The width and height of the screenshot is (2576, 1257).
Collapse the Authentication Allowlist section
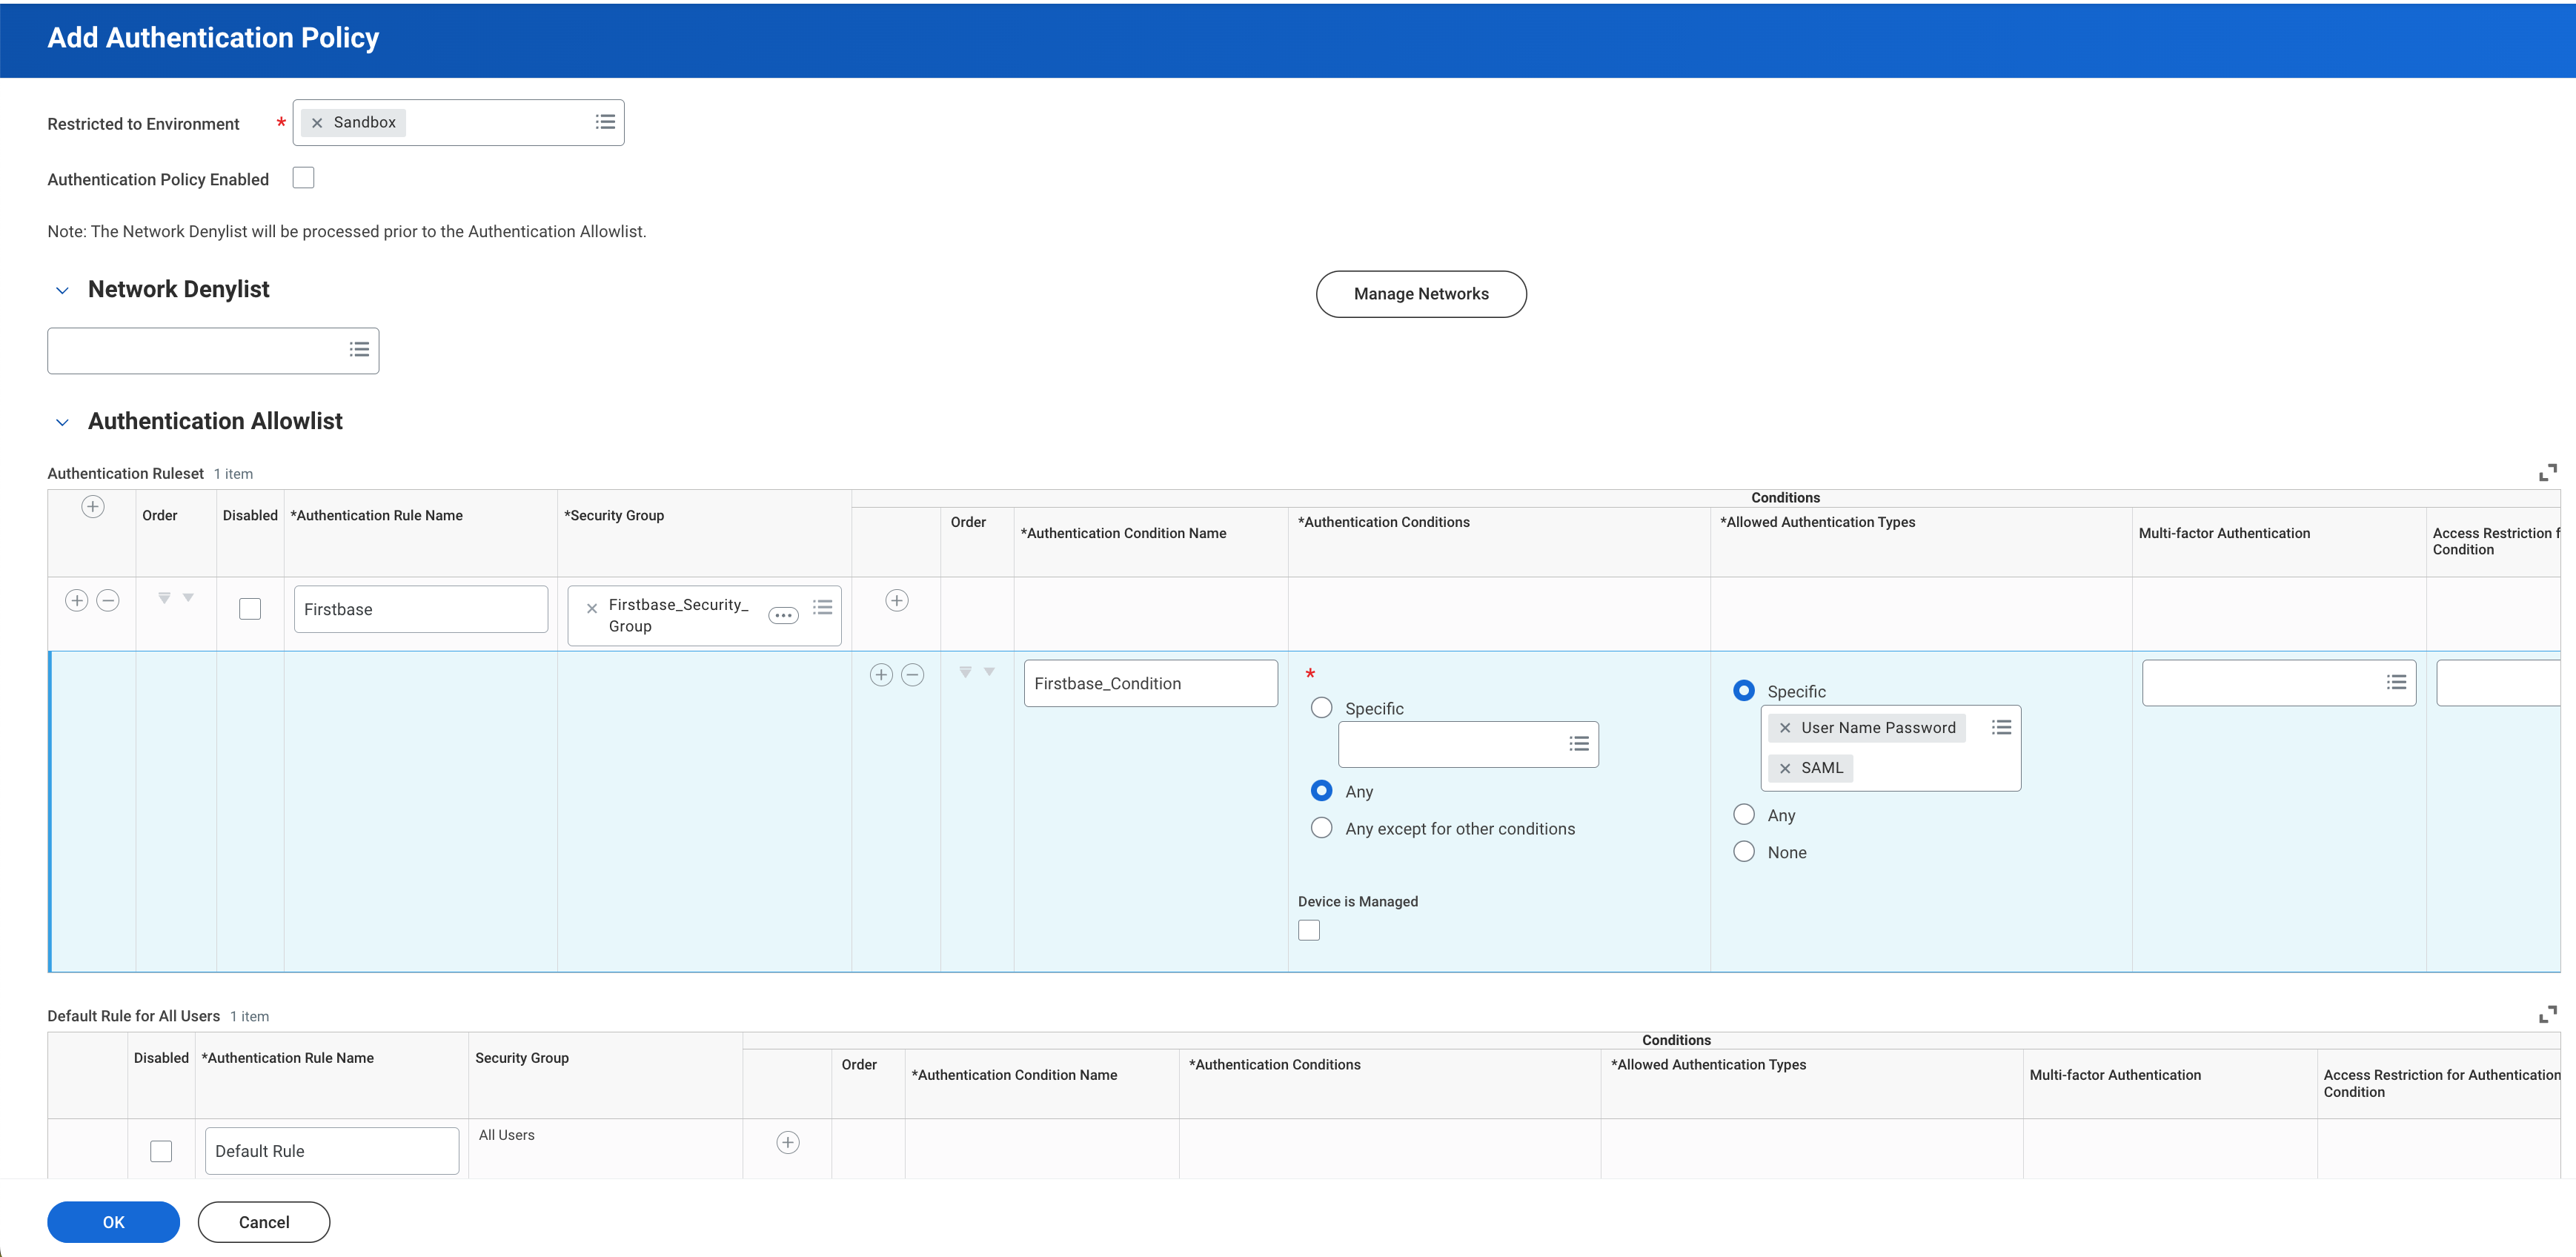[x=62, y=422]
